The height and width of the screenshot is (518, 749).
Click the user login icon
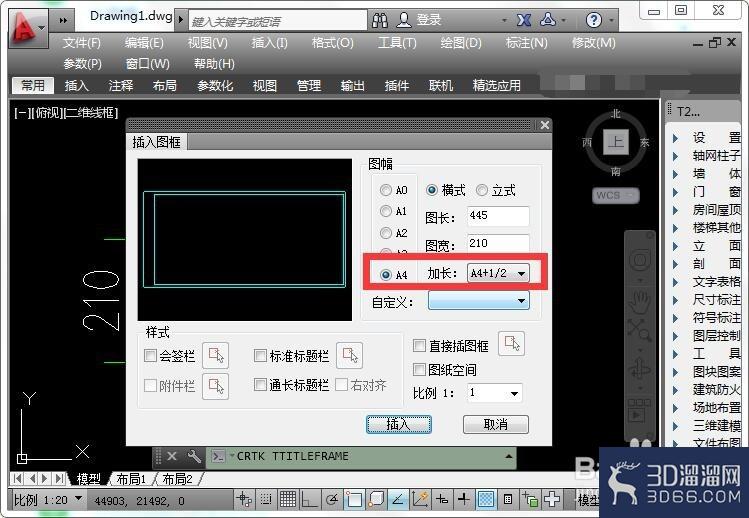(404, 20)
